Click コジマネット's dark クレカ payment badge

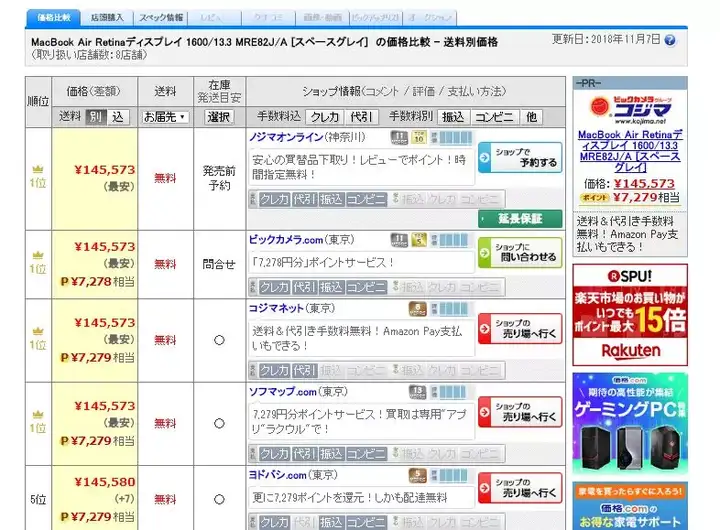click(274, 370)
